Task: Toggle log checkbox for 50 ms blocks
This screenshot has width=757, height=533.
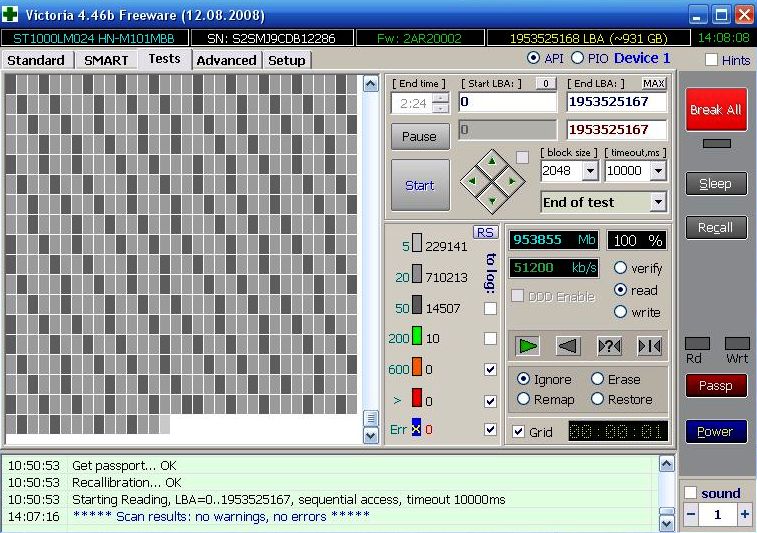Action: click(x=490, y=308)
